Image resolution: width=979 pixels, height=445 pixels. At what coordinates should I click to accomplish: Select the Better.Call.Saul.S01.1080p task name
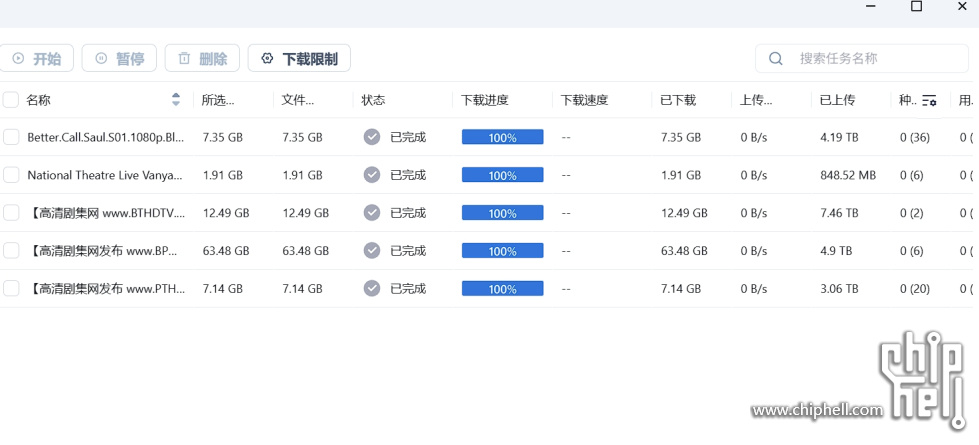pos(106,137)
